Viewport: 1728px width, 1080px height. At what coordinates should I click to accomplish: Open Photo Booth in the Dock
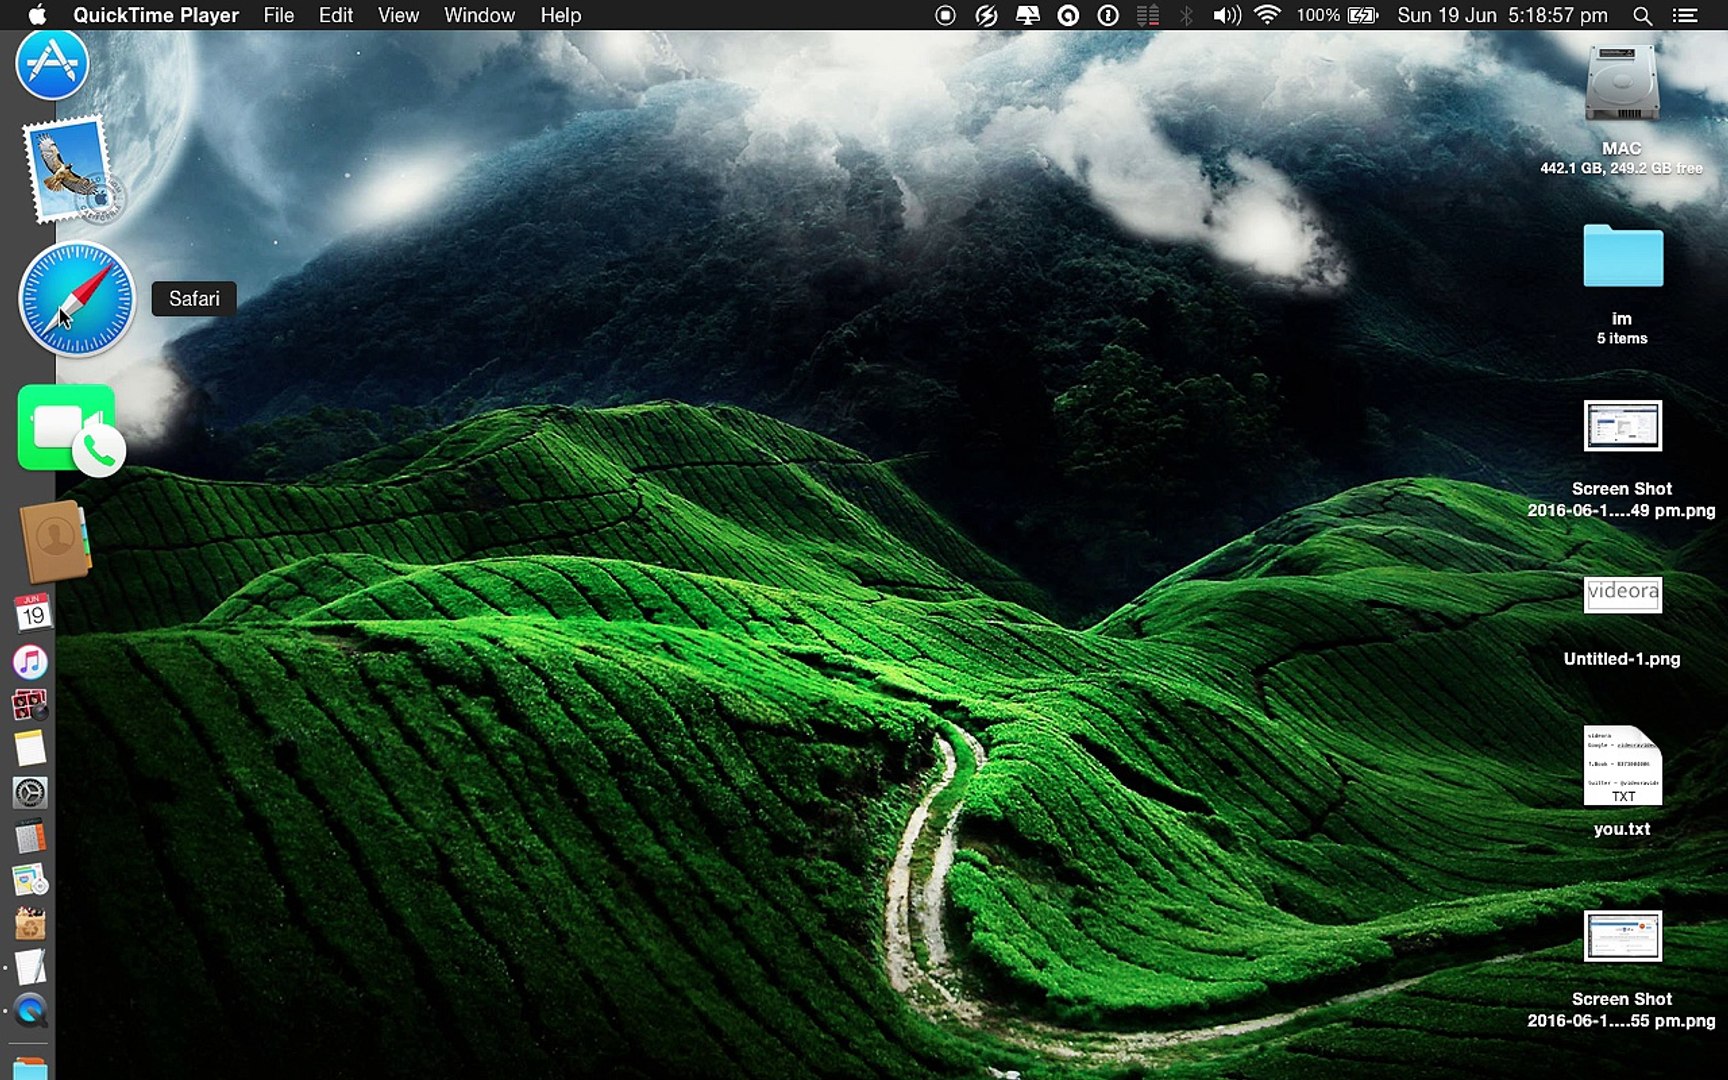pyautogui.click(x=30, y=705)
